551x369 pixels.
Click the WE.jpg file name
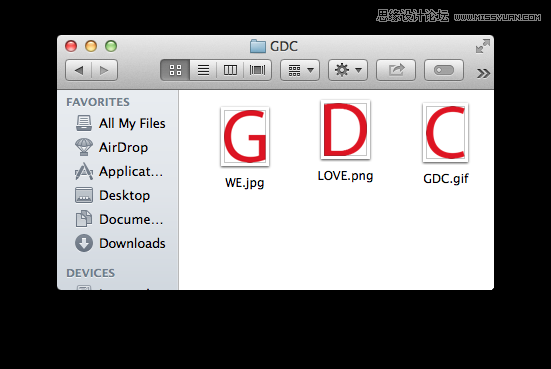pyautogui.click(x=245, y=183)
